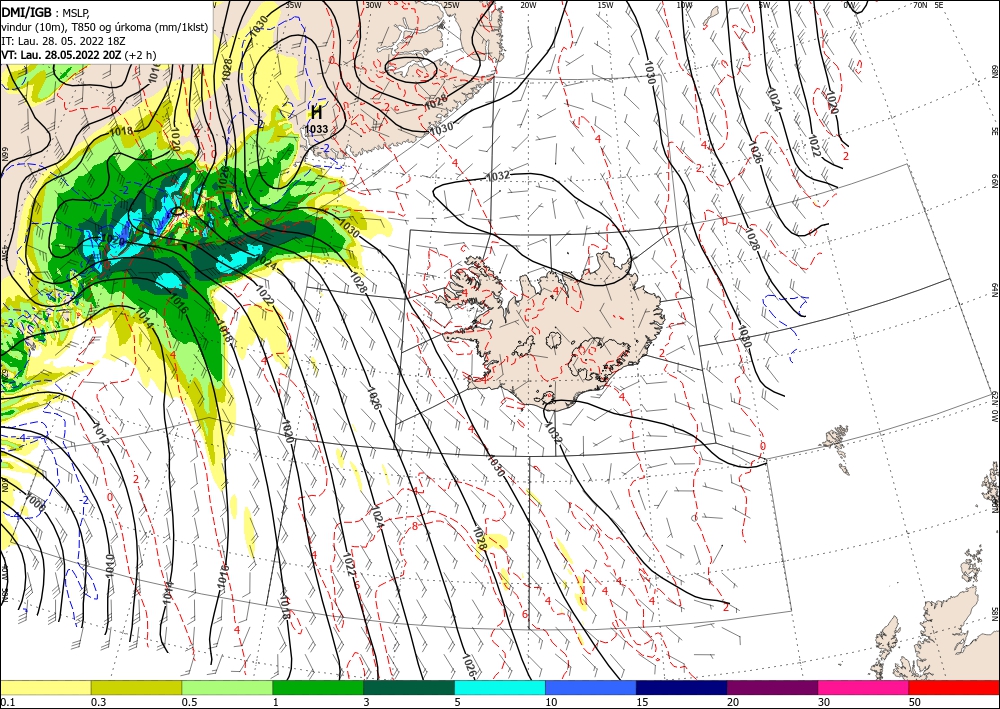
Task: Pick the cyan 5–10 mm legend swatch
Action: coord(500,687)
